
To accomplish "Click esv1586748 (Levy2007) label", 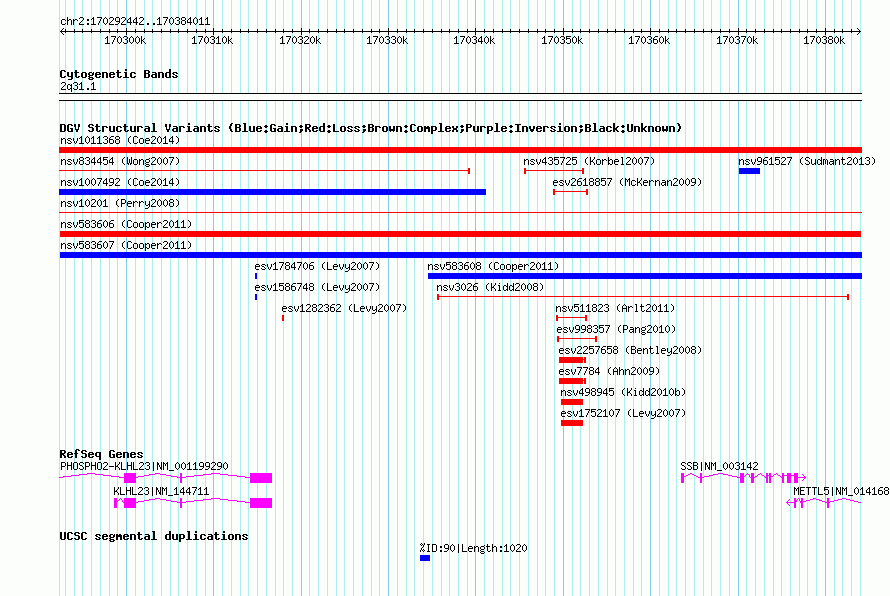I will pos(317,287).
